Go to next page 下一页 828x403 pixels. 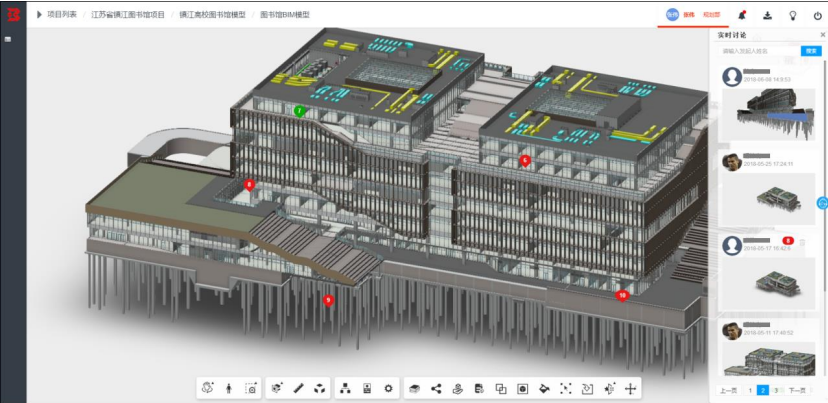[x=797, y=390]
